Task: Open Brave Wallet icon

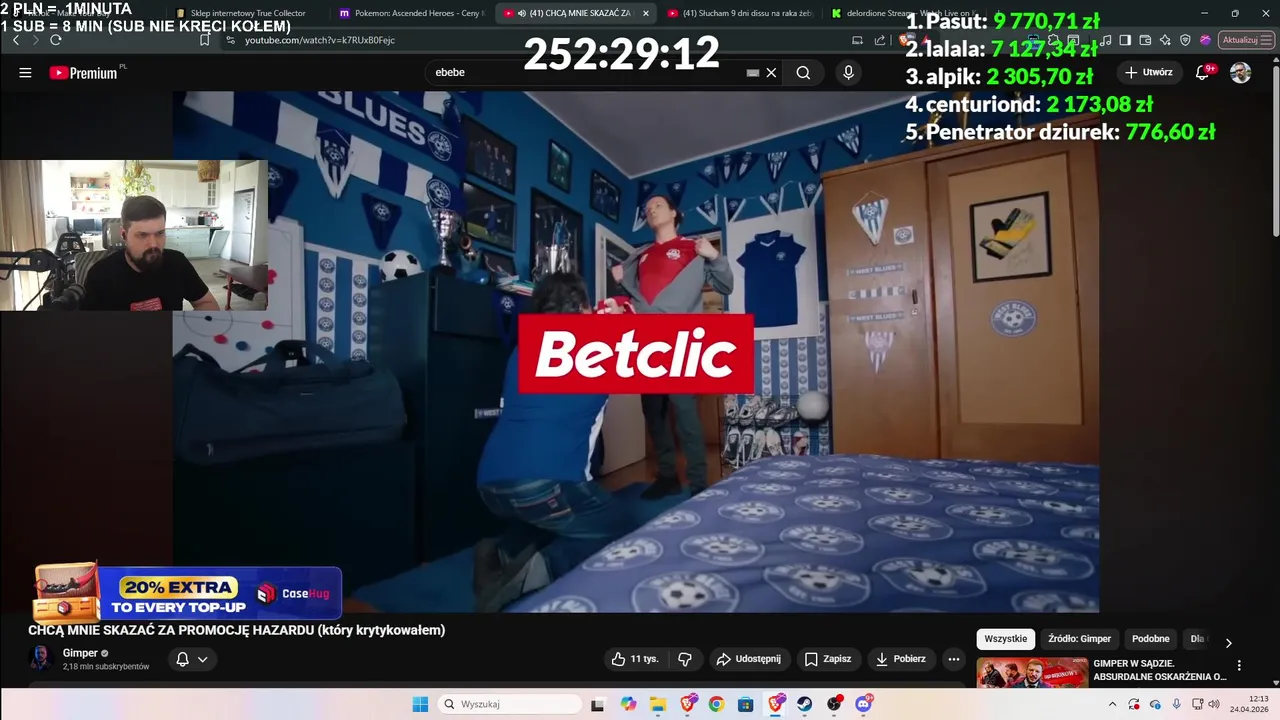Action: tap(1145, 40)
